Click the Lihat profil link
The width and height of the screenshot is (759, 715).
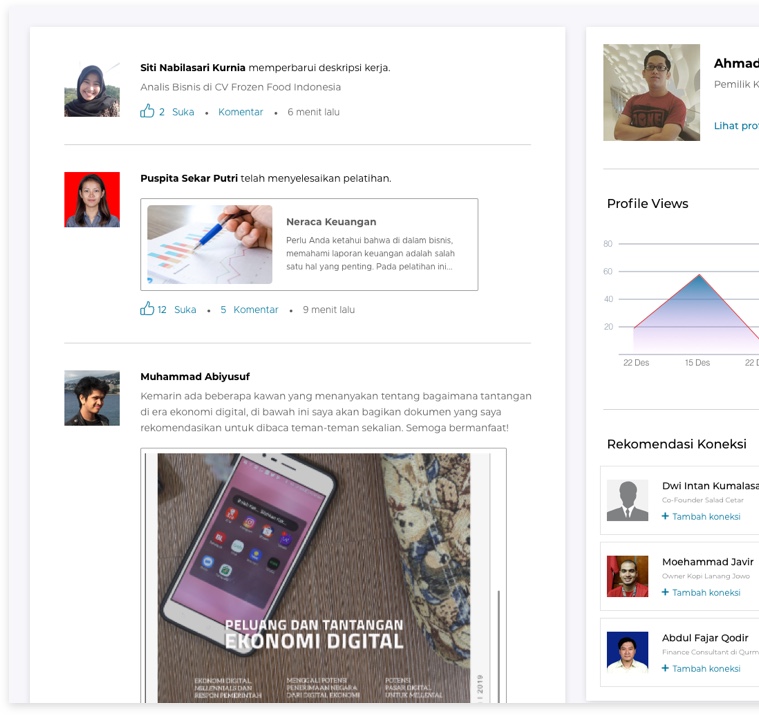point(736,126)
